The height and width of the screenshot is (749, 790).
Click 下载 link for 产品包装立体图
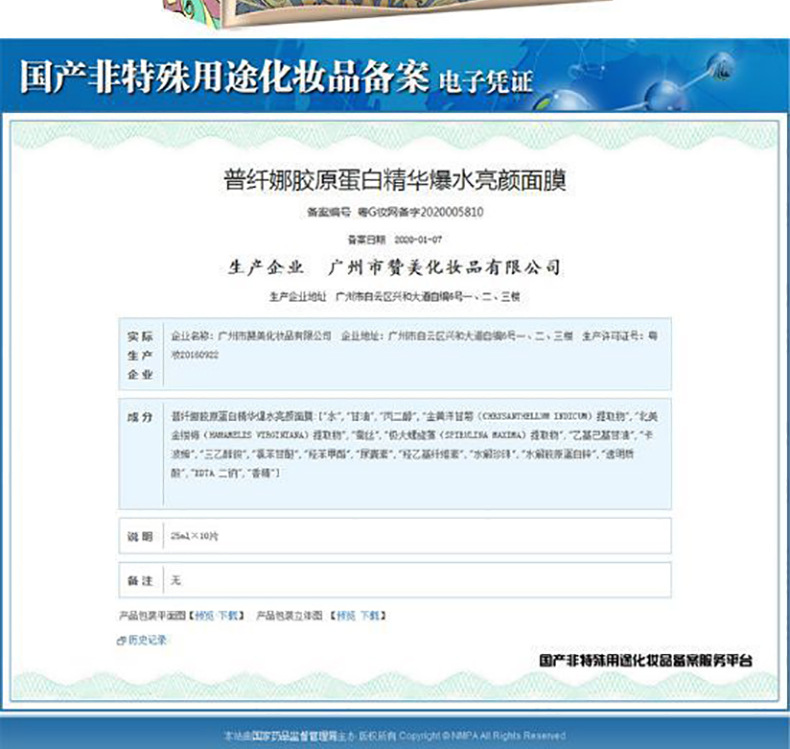tap(370, 616)
